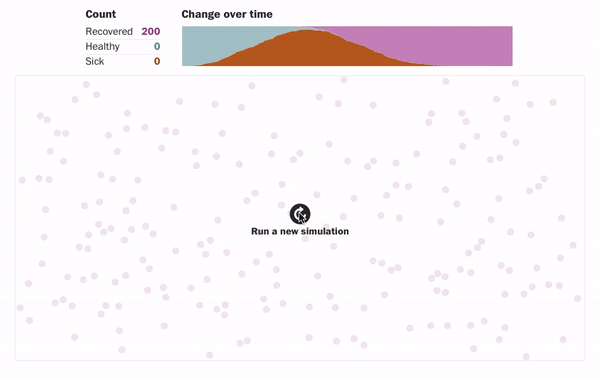Click the Sick count label

click(x=95, y=61)
